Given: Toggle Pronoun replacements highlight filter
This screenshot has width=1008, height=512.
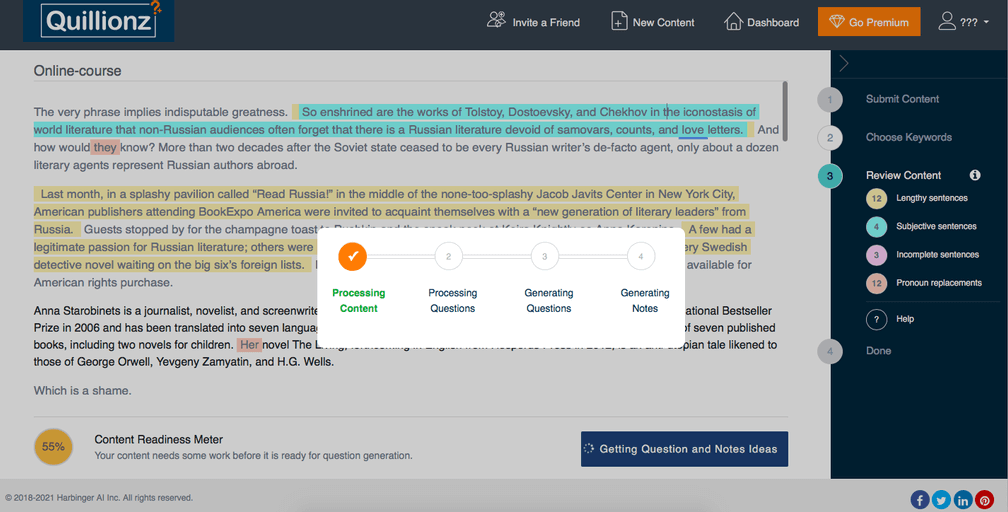Looking at the screenshot, I should pyautogui.click(x=877, y=283).
